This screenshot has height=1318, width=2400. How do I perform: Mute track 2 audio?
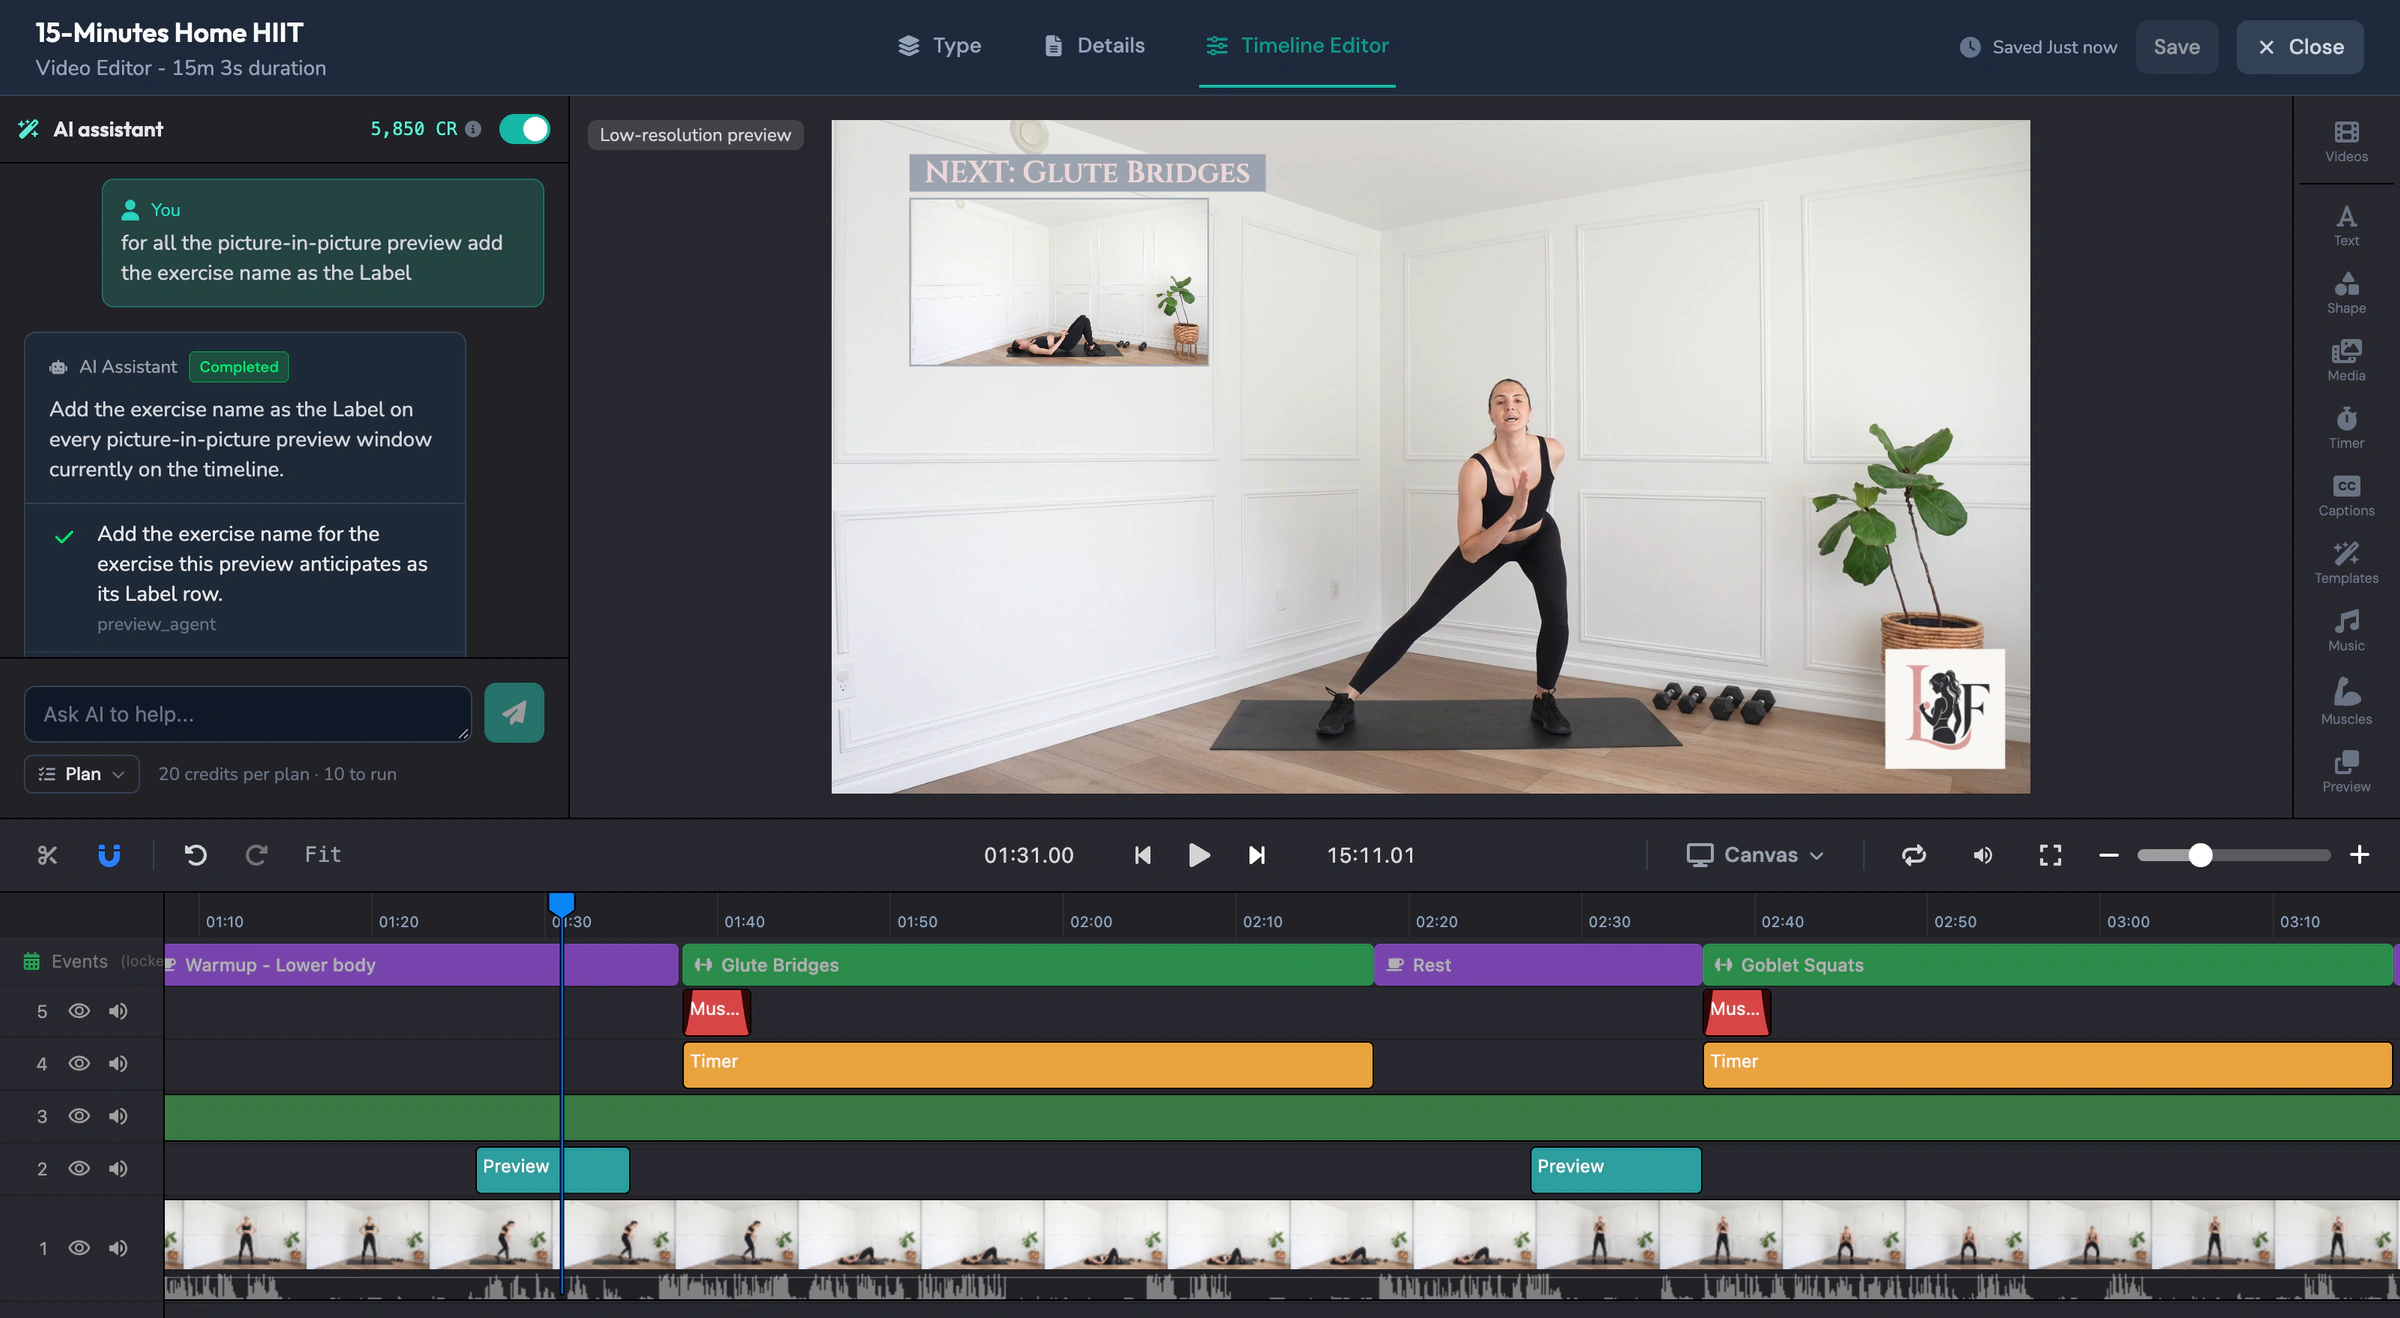click(x=118, y=1168)
